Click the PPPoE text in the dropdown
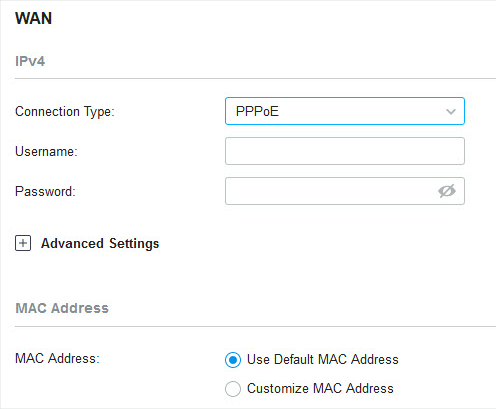Image resolution: width=496 pixels, height=409 pixels. point(257,111)
